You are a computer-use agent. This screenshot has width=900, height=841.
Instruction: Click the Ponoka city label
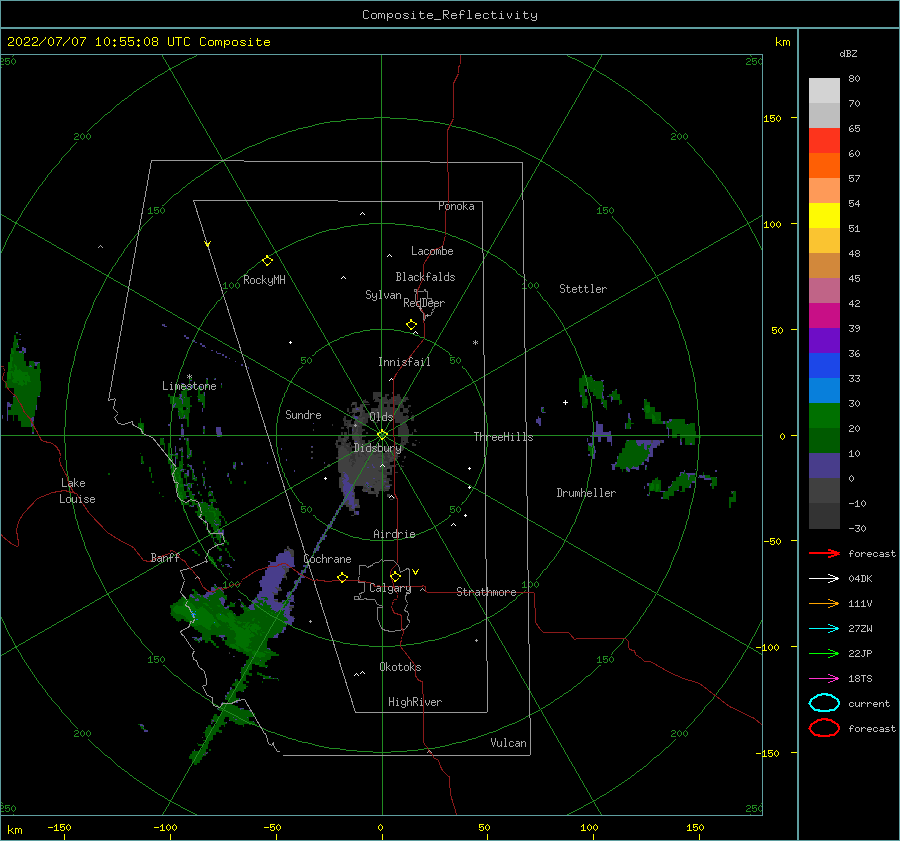point(456,206)
